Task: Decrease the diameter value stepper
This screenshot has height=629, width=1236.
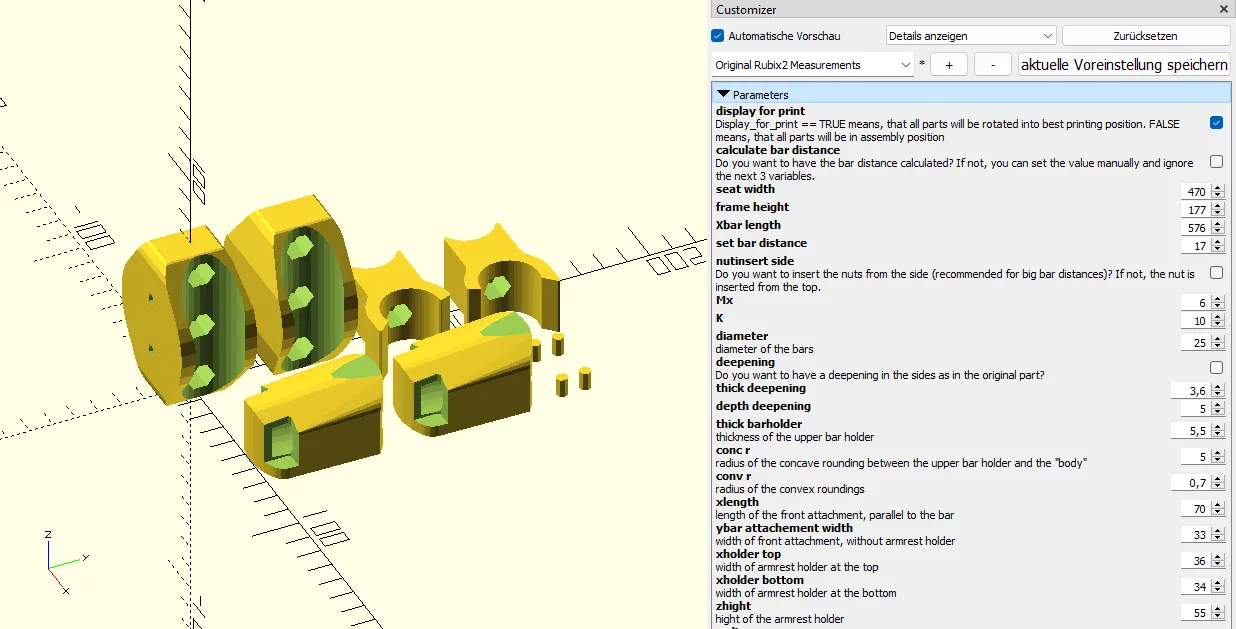Action: pyautogui.click(x=1217, y=347)
